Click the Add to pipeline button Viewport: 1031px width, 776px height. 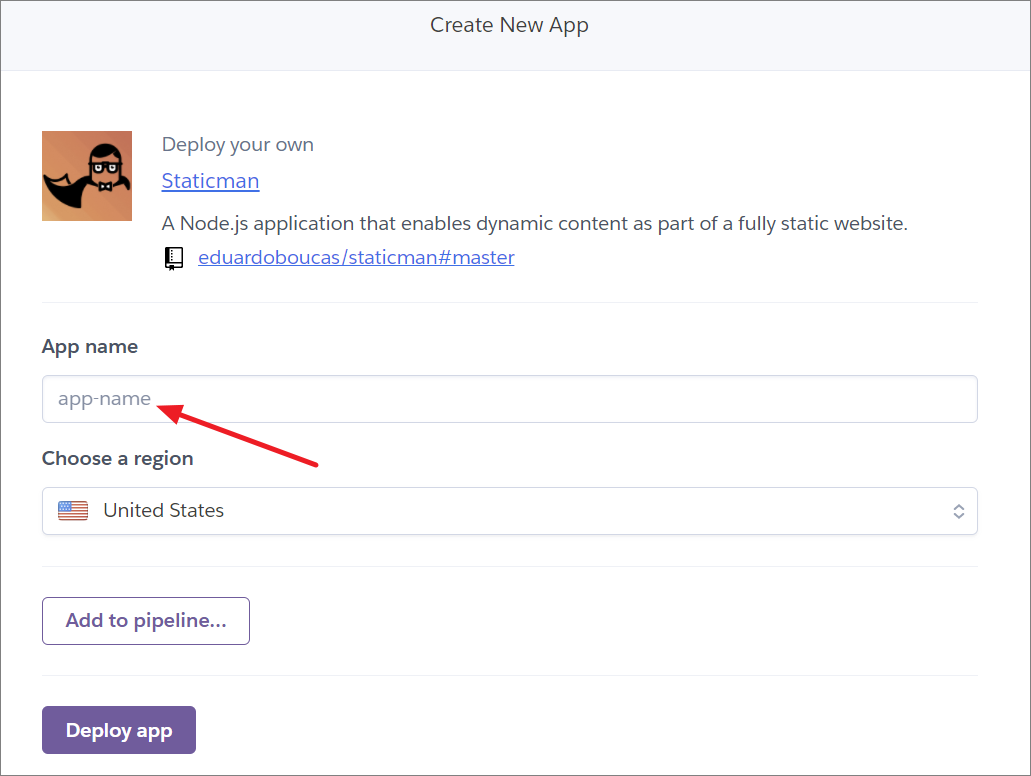(146, 621)
